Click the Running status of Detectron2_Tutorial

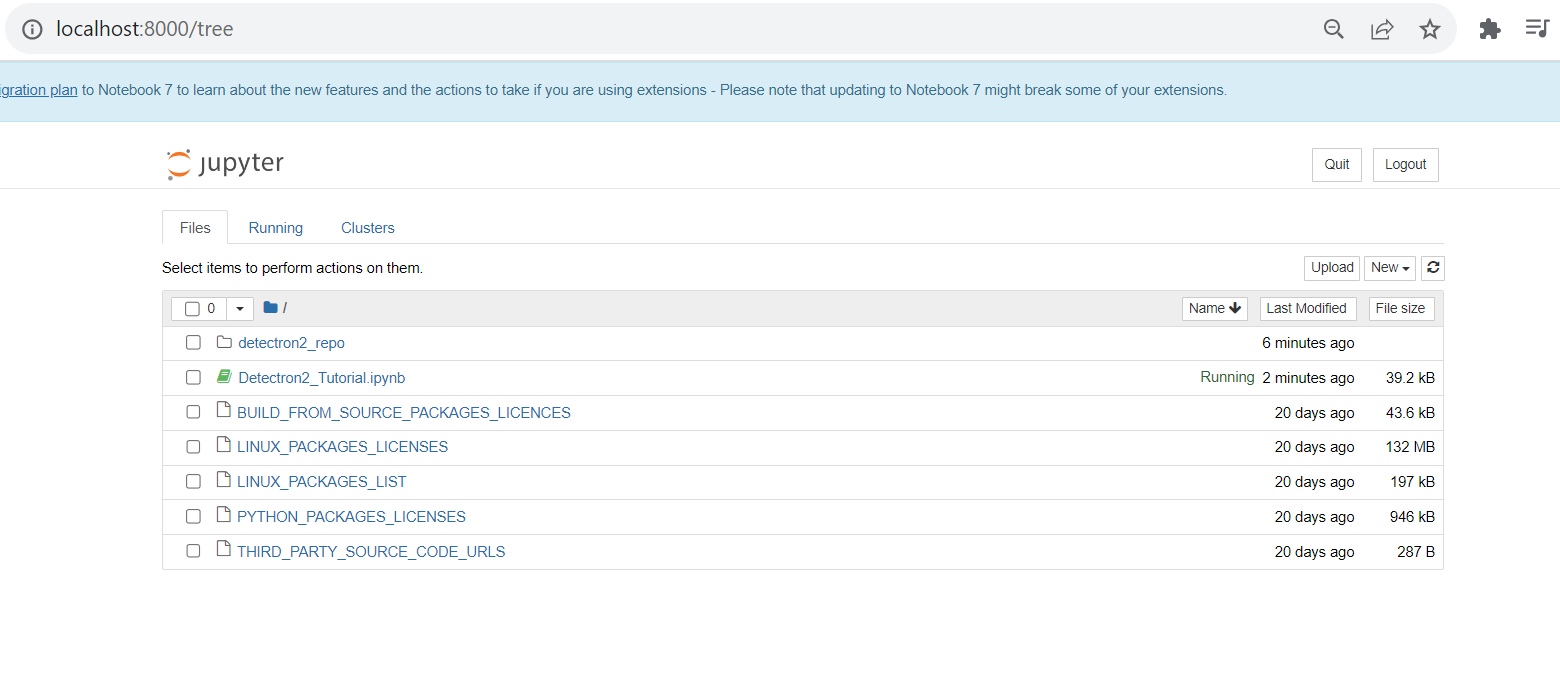point(1227,377)
